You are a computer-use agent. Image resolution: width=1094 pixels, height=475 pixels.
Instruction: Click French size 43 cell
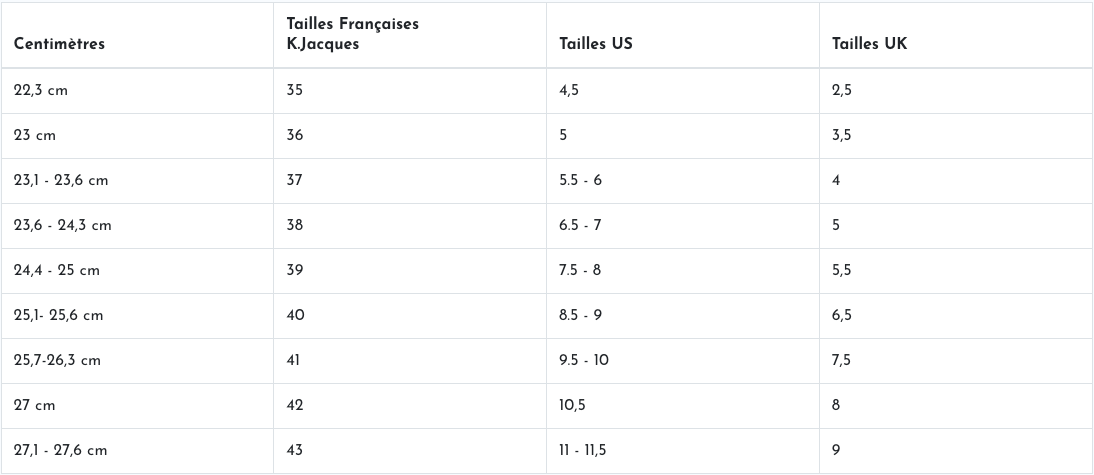tap(295, 450)
